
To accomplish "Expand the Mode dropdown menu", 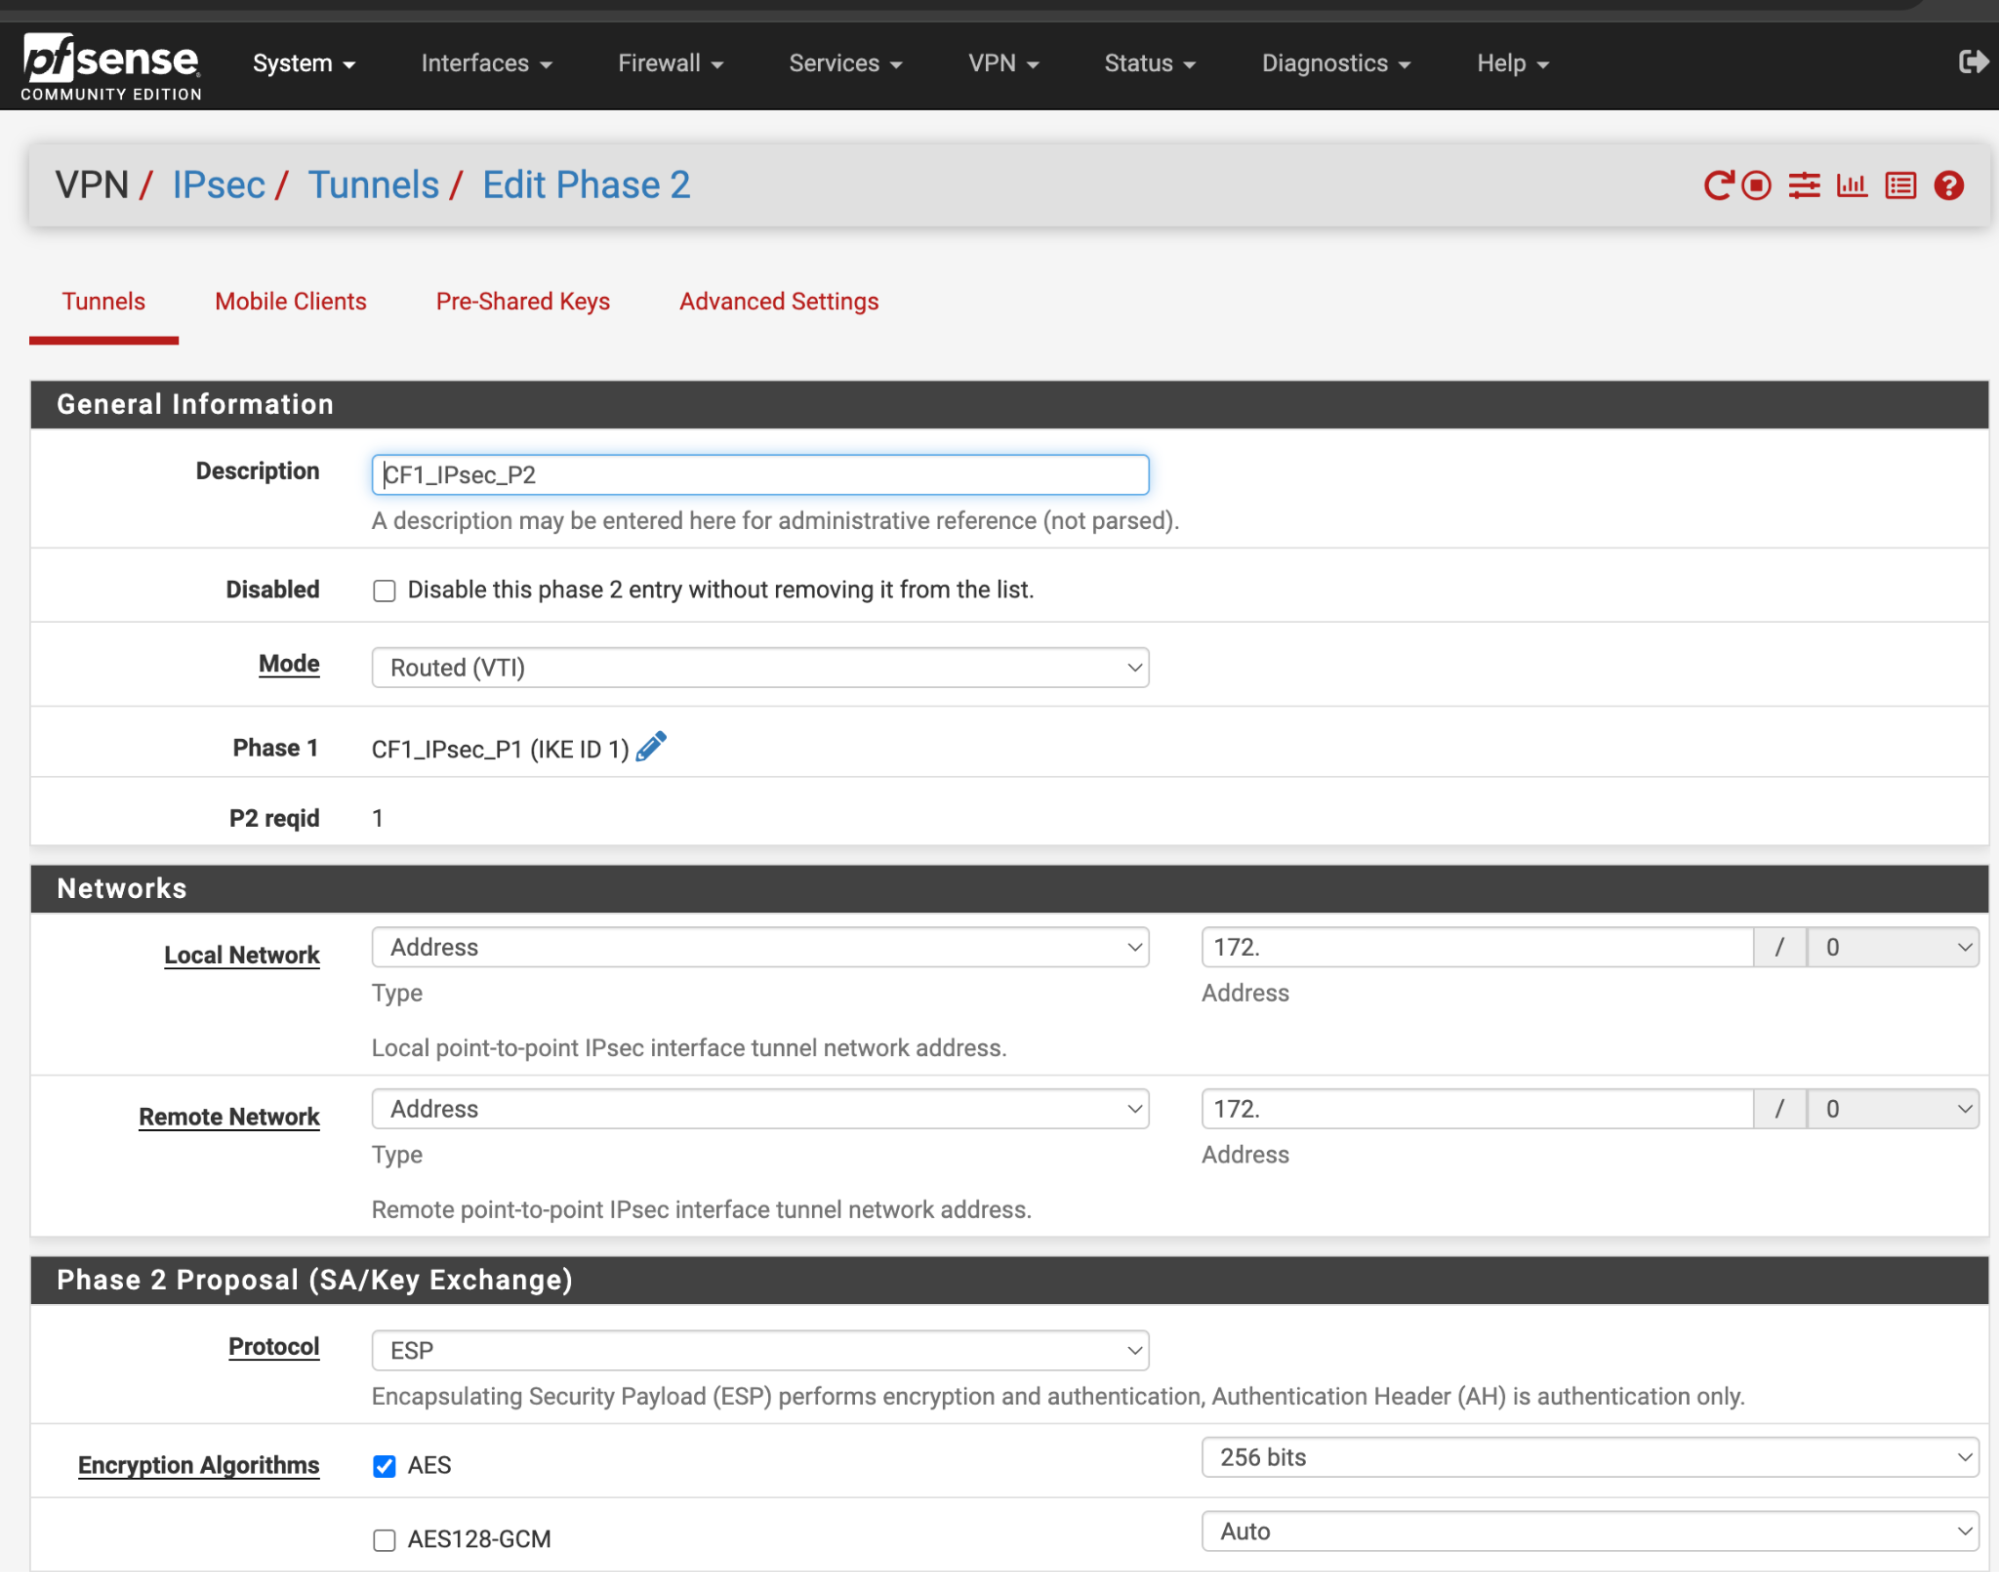I will click(758, 666).
